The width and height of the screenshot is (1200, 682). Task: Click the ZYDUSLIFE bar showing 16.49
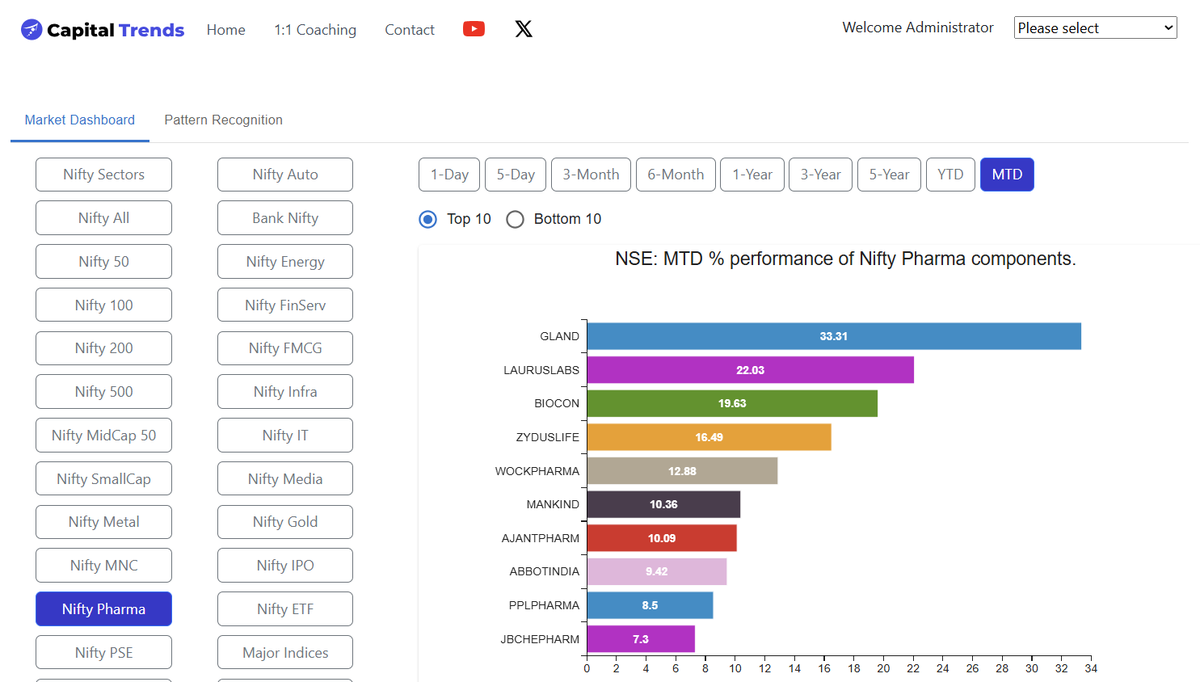(709, 437)
